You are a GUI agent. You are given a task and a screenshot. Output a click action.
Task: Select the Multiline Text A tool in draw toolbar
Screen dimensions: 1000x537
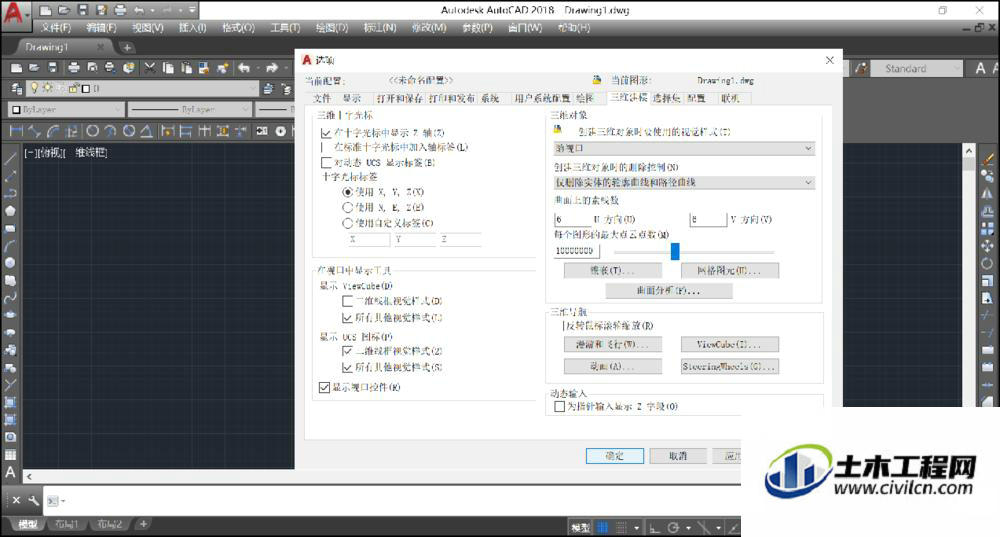10,472
